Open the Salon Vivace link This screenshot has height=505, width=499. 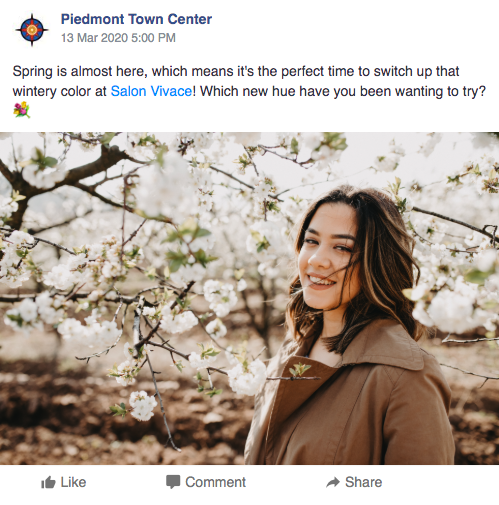151,91
